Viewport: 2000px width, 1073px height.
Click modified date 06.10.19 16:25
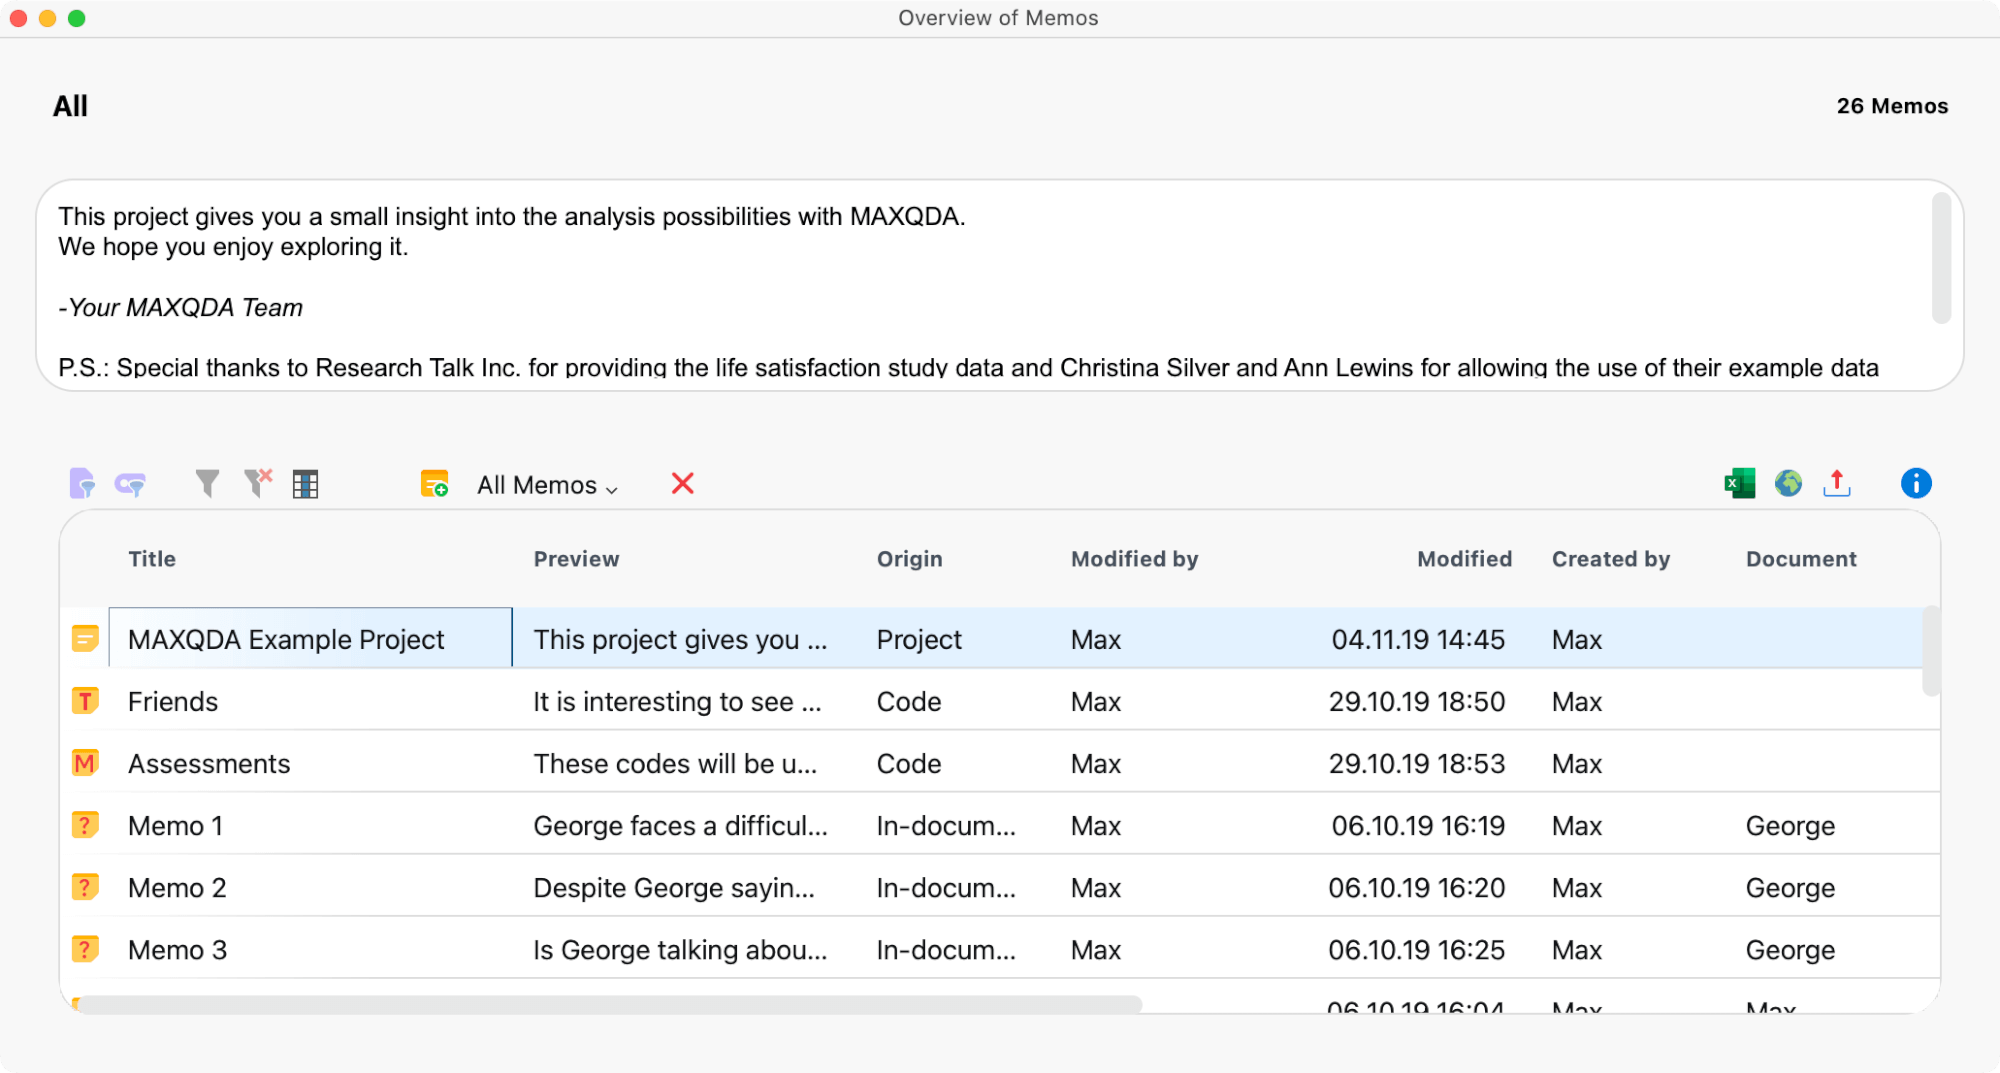pos(1416,950)
